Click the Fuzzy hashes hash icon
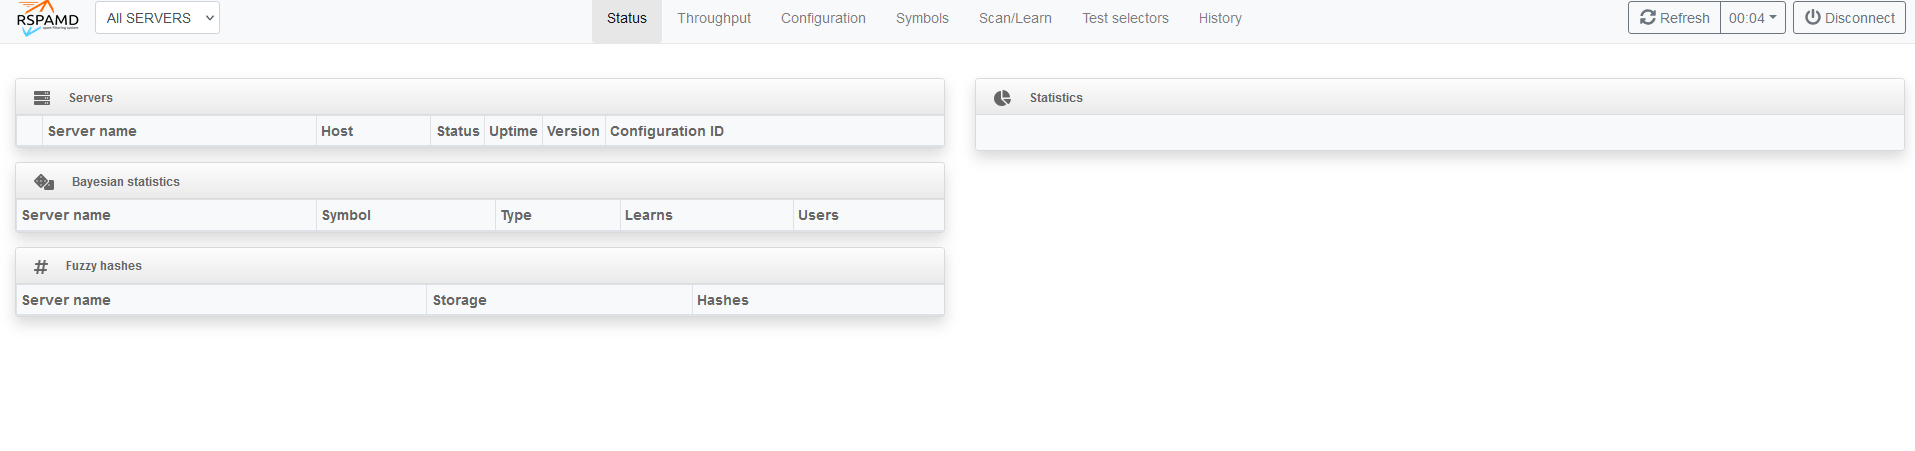 (41, 267)
